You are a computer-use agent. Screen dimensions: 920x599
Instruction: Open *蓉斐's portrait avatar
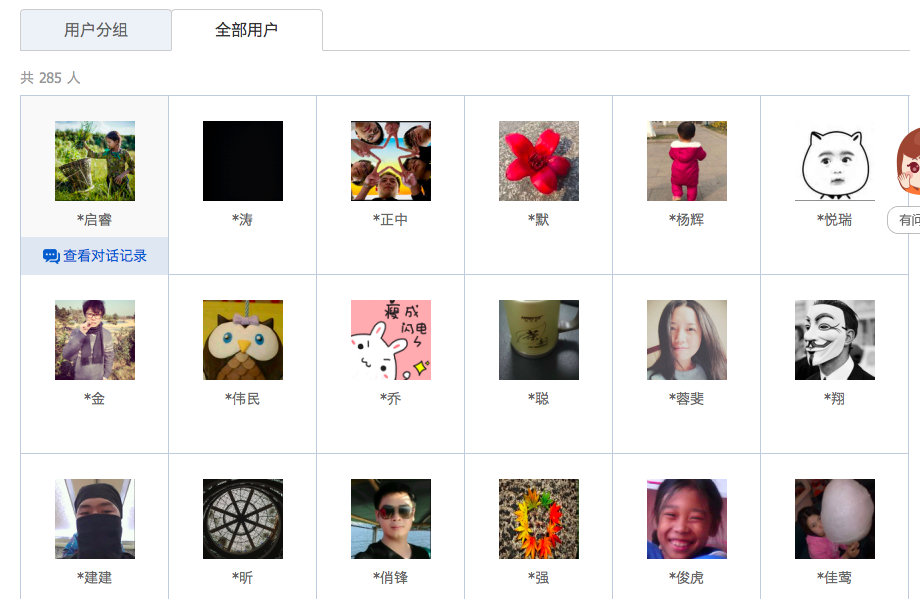coord(686,340)
